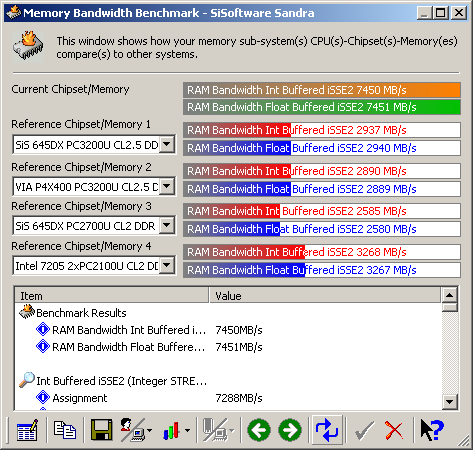Open the dropdown arrow beside person-computer icon
Screen dimensions: 473x450
149,430
